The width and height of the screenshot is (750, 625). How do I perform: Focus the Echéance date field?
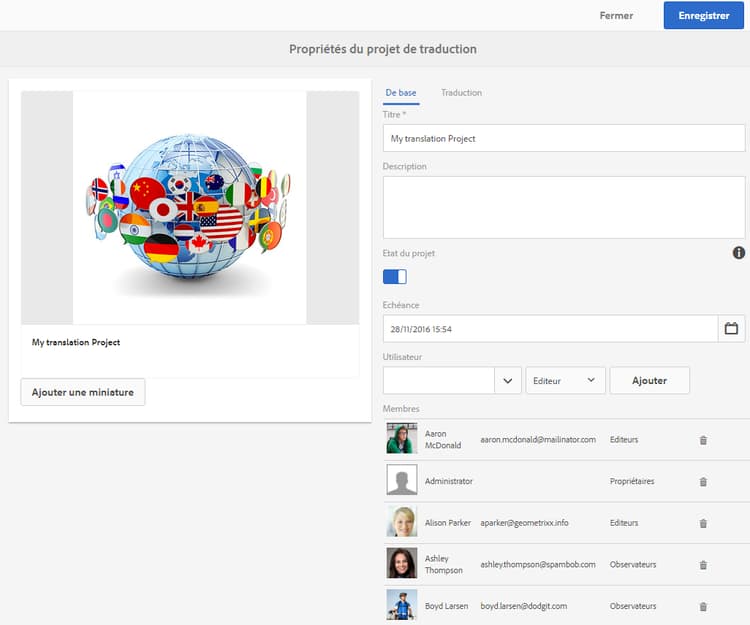click(550, 329)
